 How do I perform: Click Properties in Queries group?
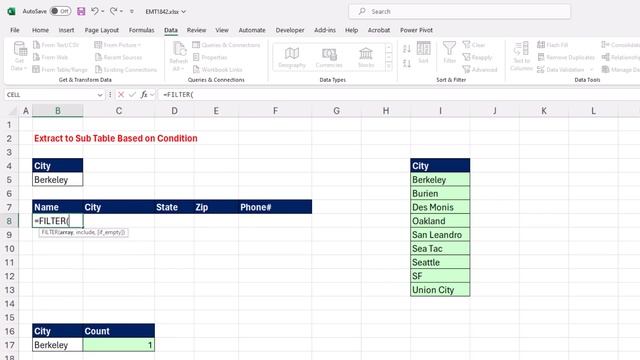point(210,57)
